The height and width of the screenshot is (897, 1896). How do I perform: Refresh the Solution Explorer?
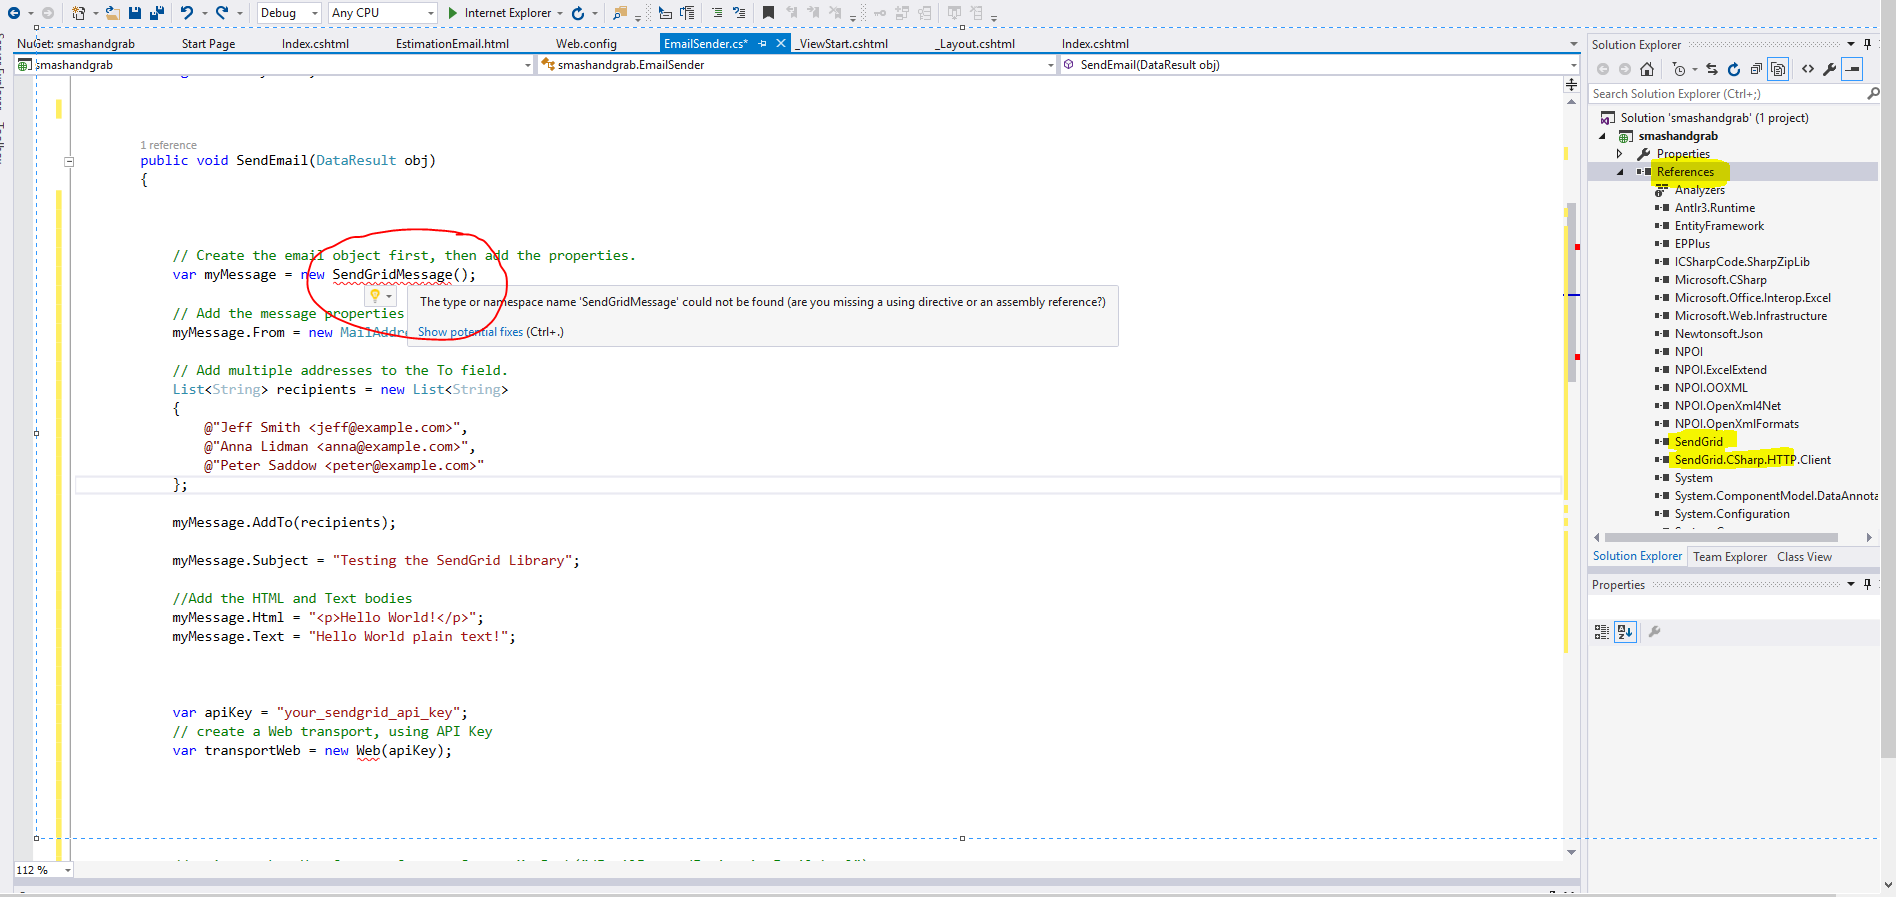click(x=1734, y=69)
